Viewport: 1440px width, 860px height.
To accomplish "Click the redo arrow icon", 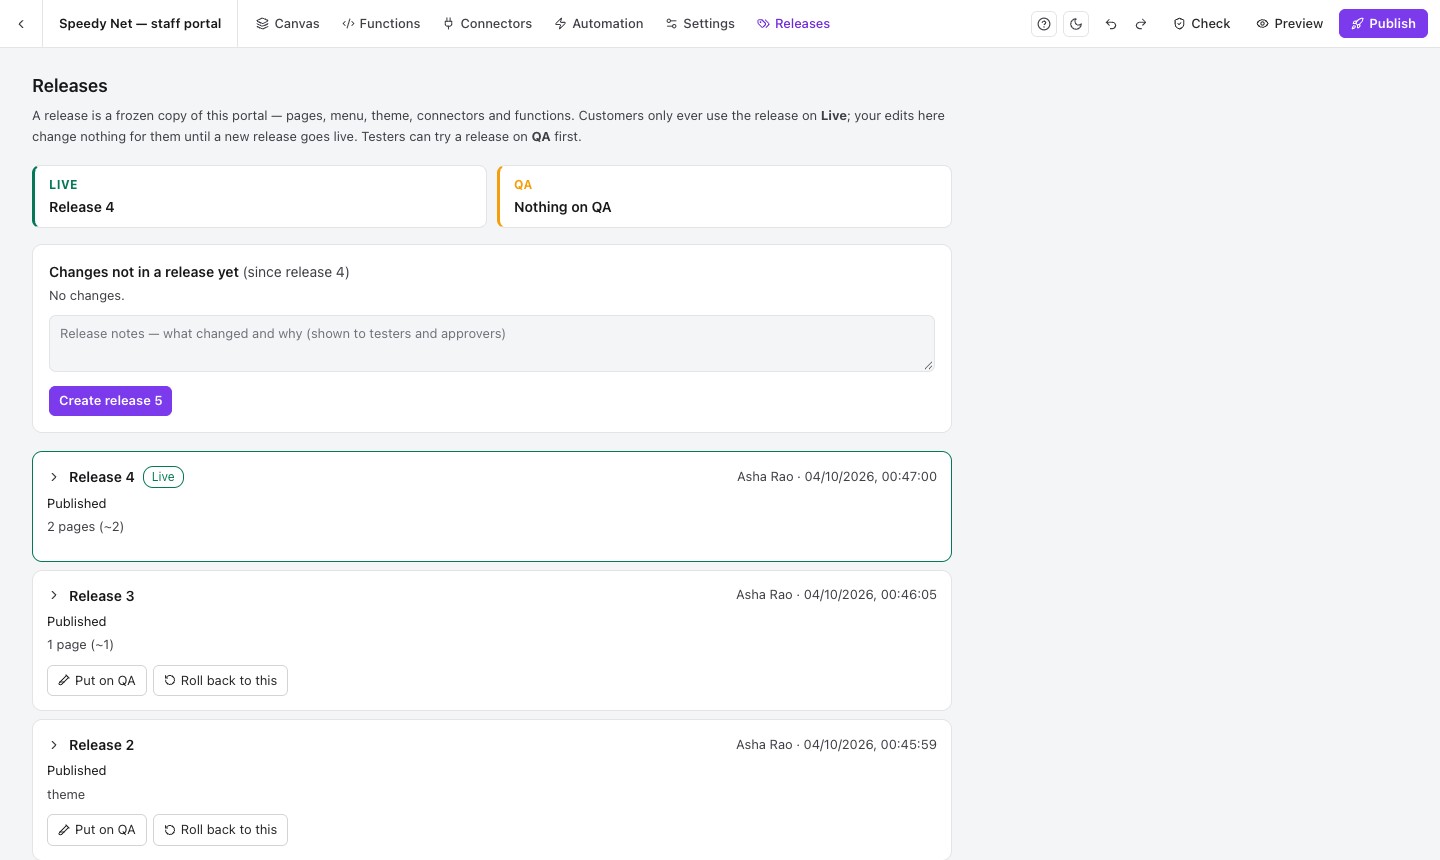I will pyautogui.click(x=1141, y=24).
